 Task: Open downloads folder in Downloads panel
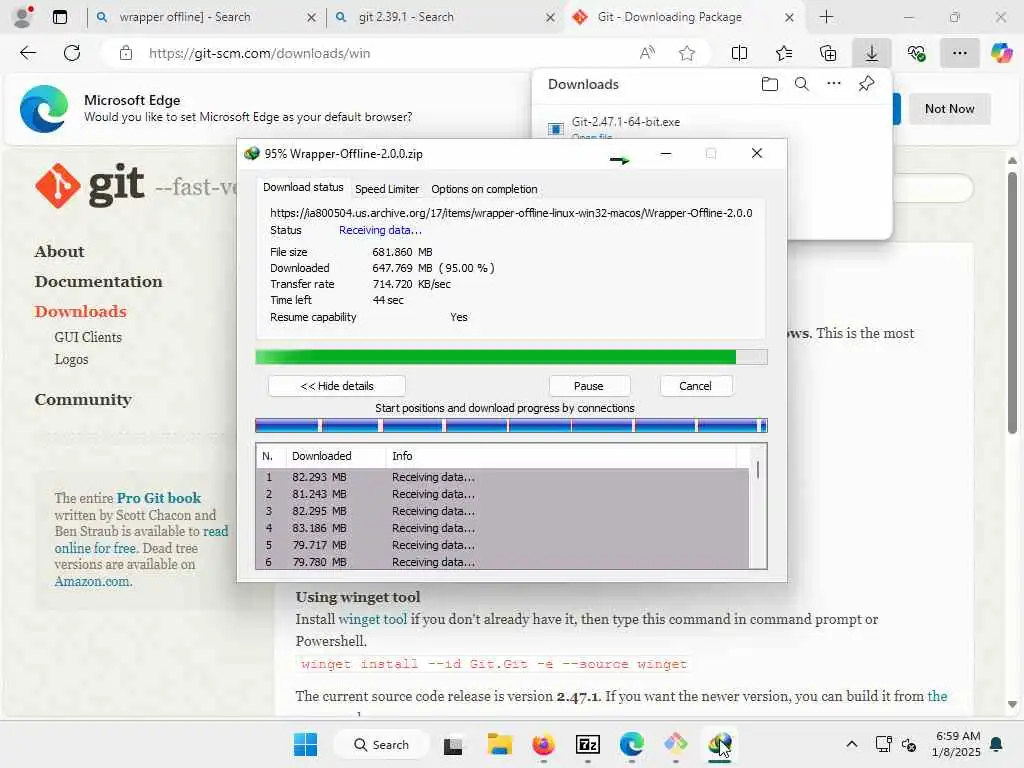[x=769, y=84]
